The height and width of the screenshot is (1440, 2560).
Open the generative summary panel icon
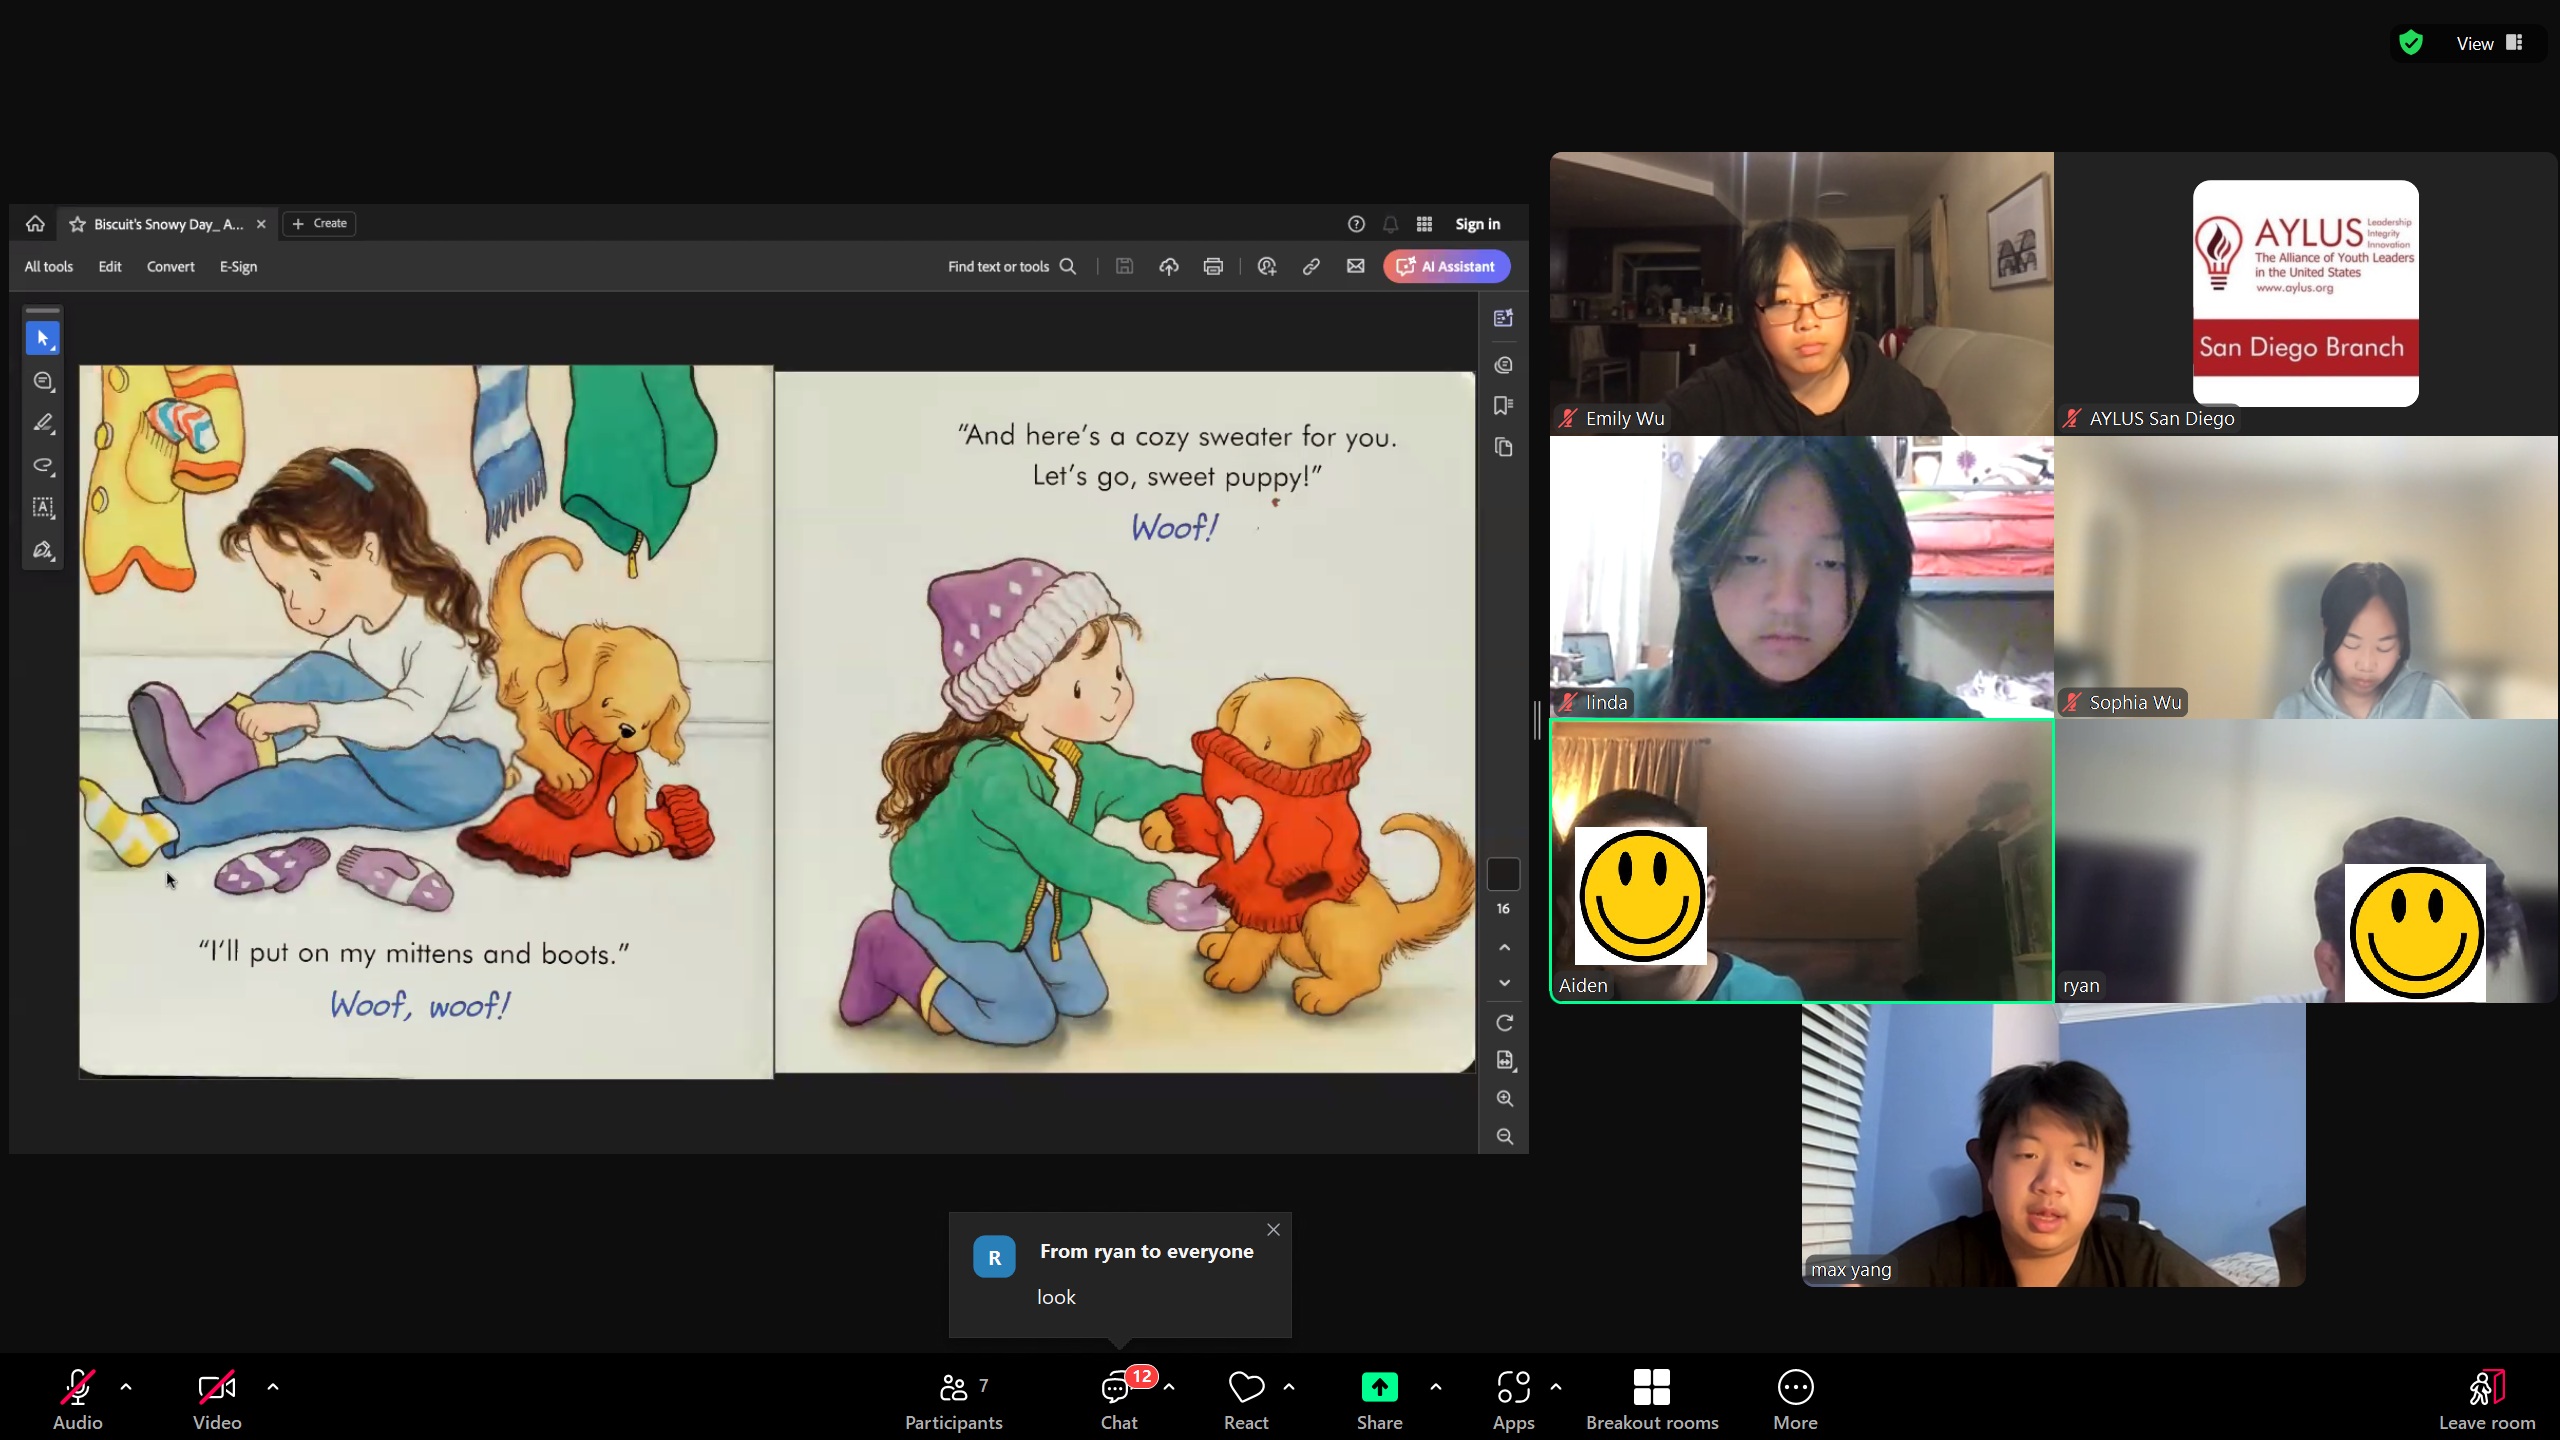1503,318
